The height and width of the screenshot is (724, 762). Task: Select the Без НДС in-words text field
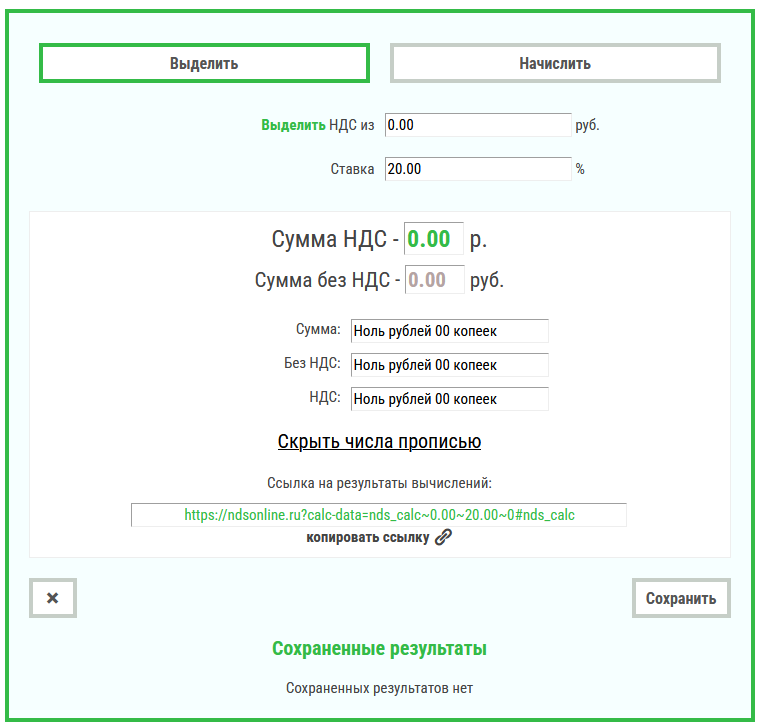pos(450,365)
